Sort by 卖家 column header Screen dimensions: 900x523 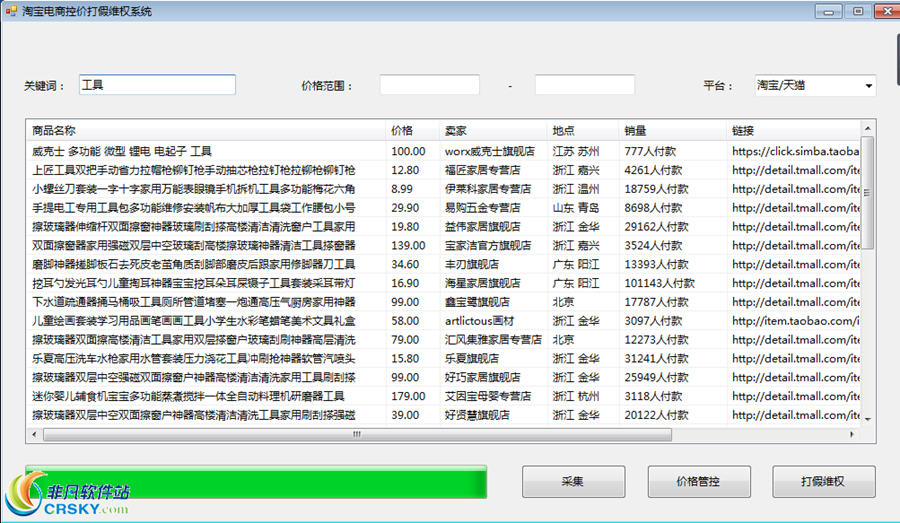click(x=493, y=131)
